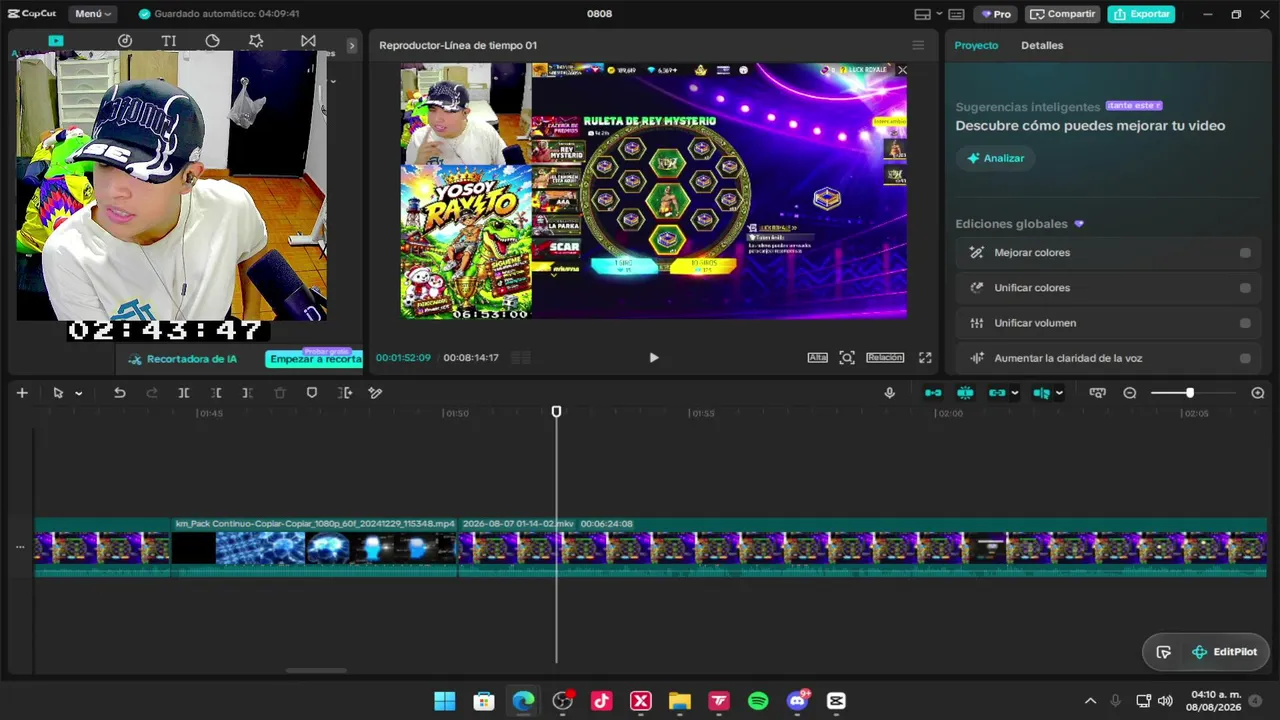
Task: Open the player panel options menu
Action: coord(918,45)
